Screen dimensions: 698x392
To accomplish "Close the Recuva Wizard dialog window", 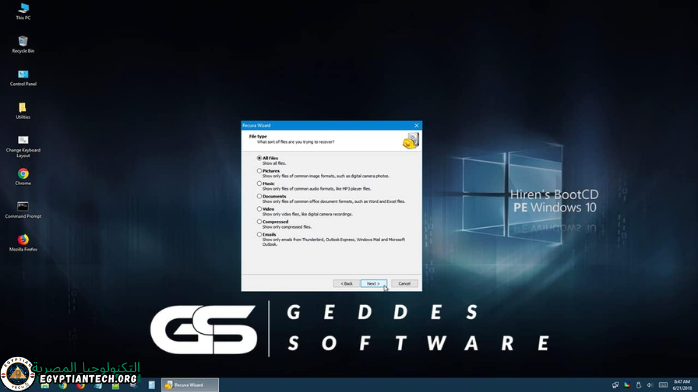I will 416,125.
